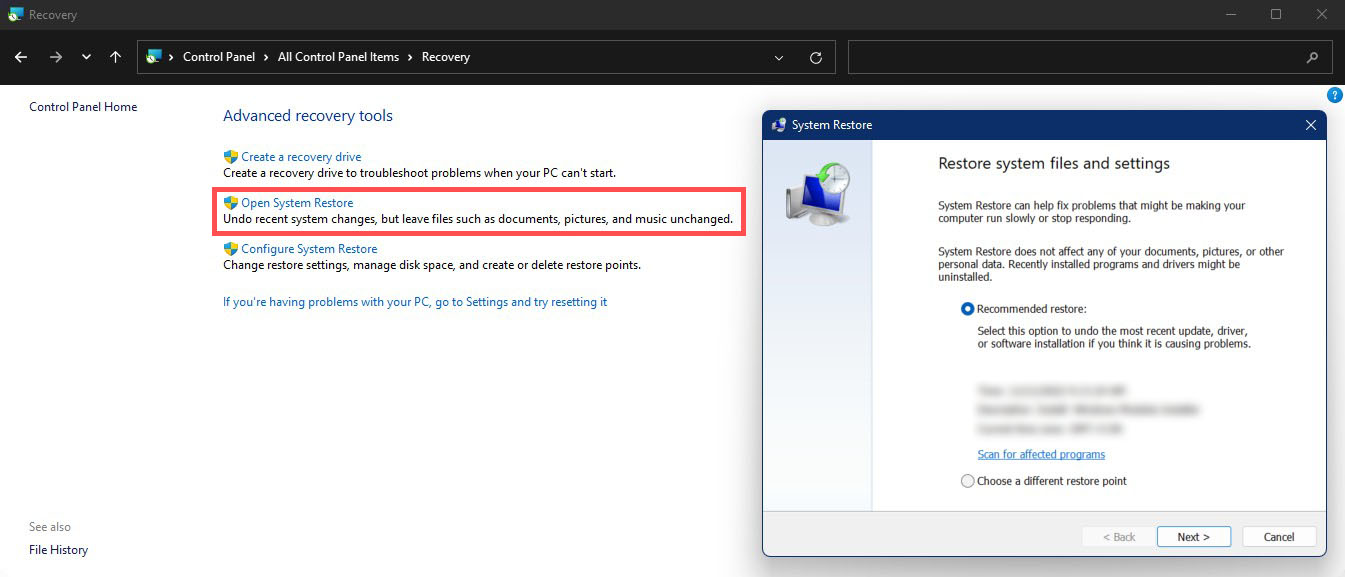This screenshot has height=577, width=1345.
Task: Go forward using the Forward arrow
Action: pyautogui.click(x=56, y=57)
